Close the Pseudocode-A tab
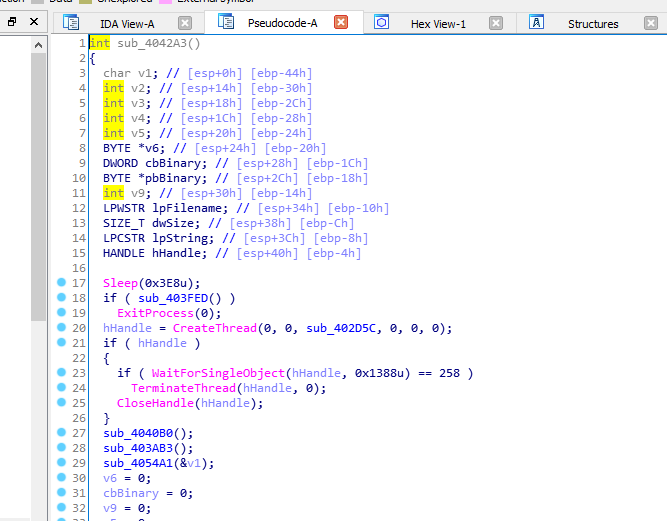This screenshot has width=667, height=521. click(341, 22)
